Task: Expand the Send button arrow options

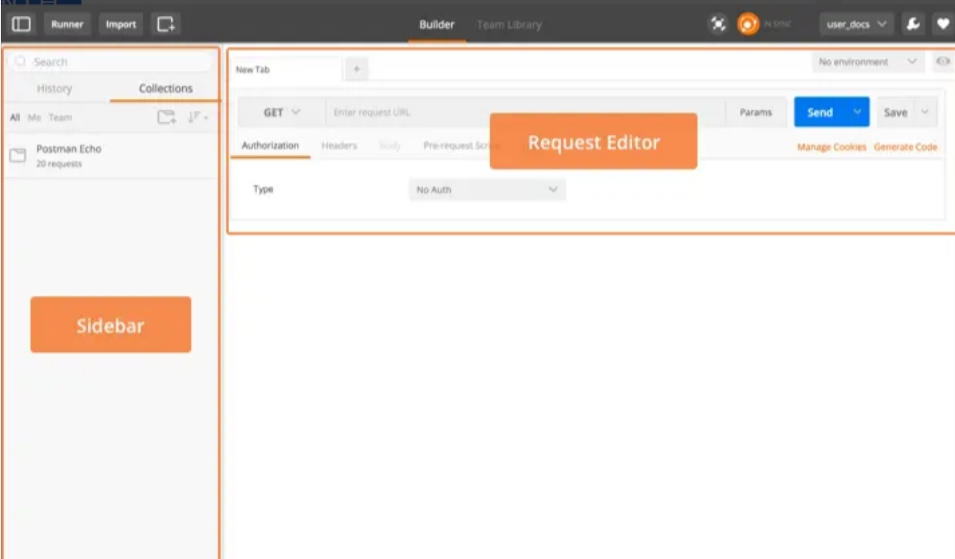Action: 857,113
